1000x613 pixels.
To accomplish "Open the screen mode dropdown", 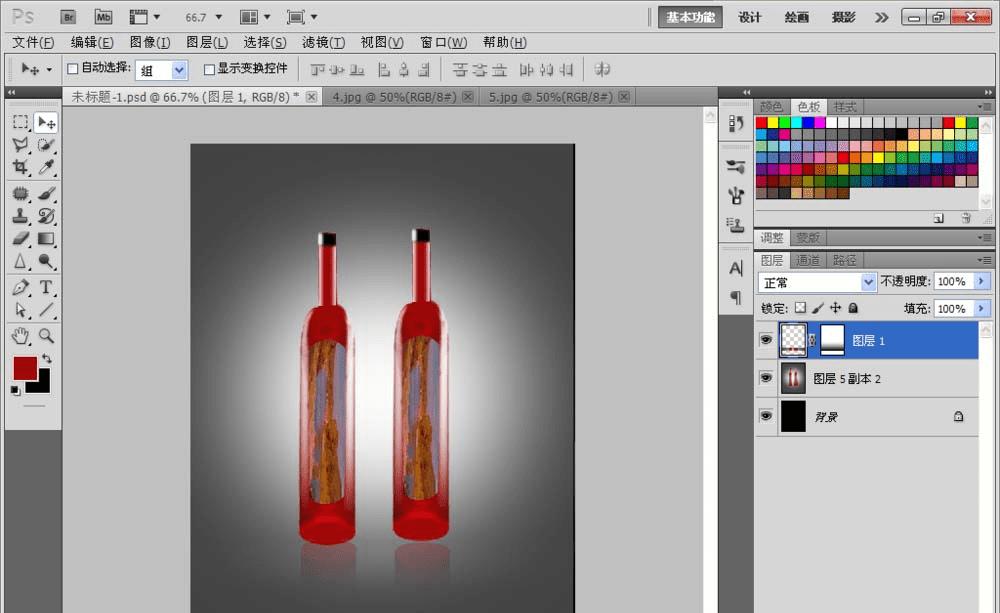I will 302,17.
